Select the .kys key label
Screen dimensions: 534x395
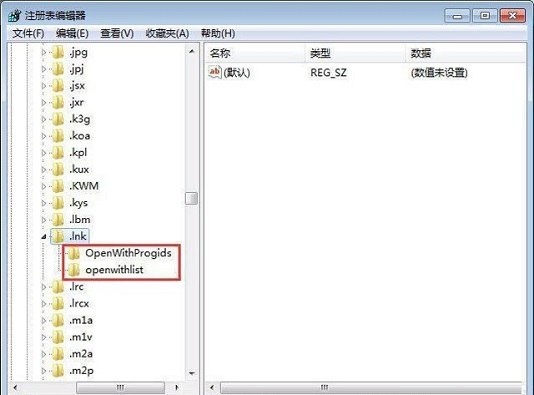coord(79,203)
